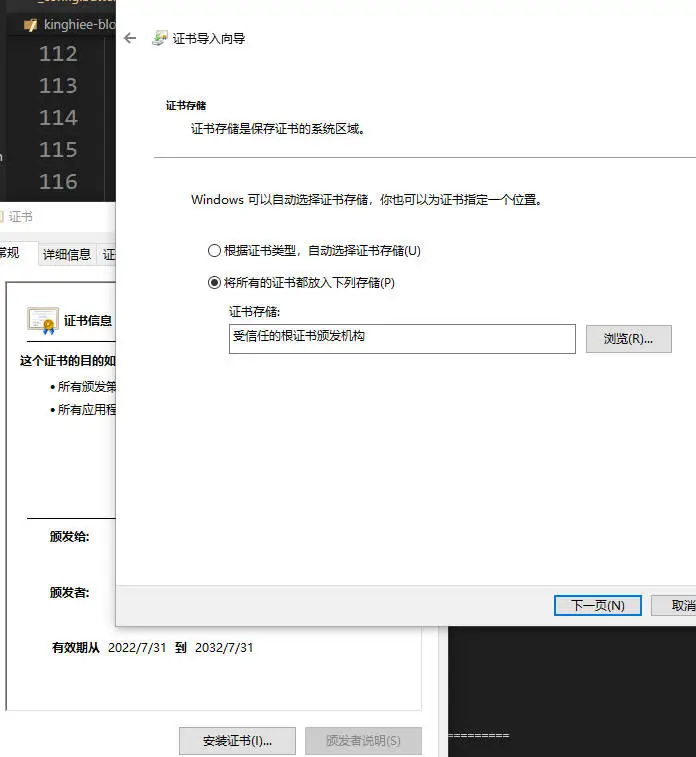Cancel the wizard with 取消 button

click(x=674, y=605)
